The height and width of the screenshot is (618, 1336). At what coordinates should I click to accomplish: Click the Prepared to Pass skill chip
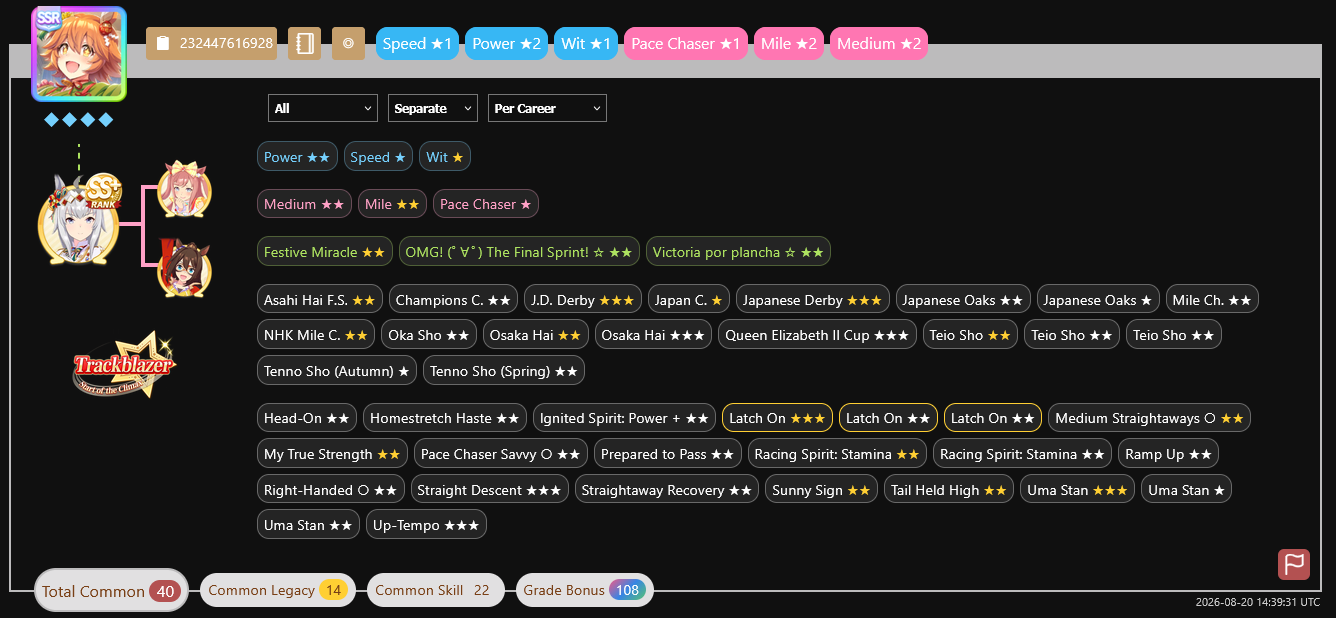pos(668,454)
